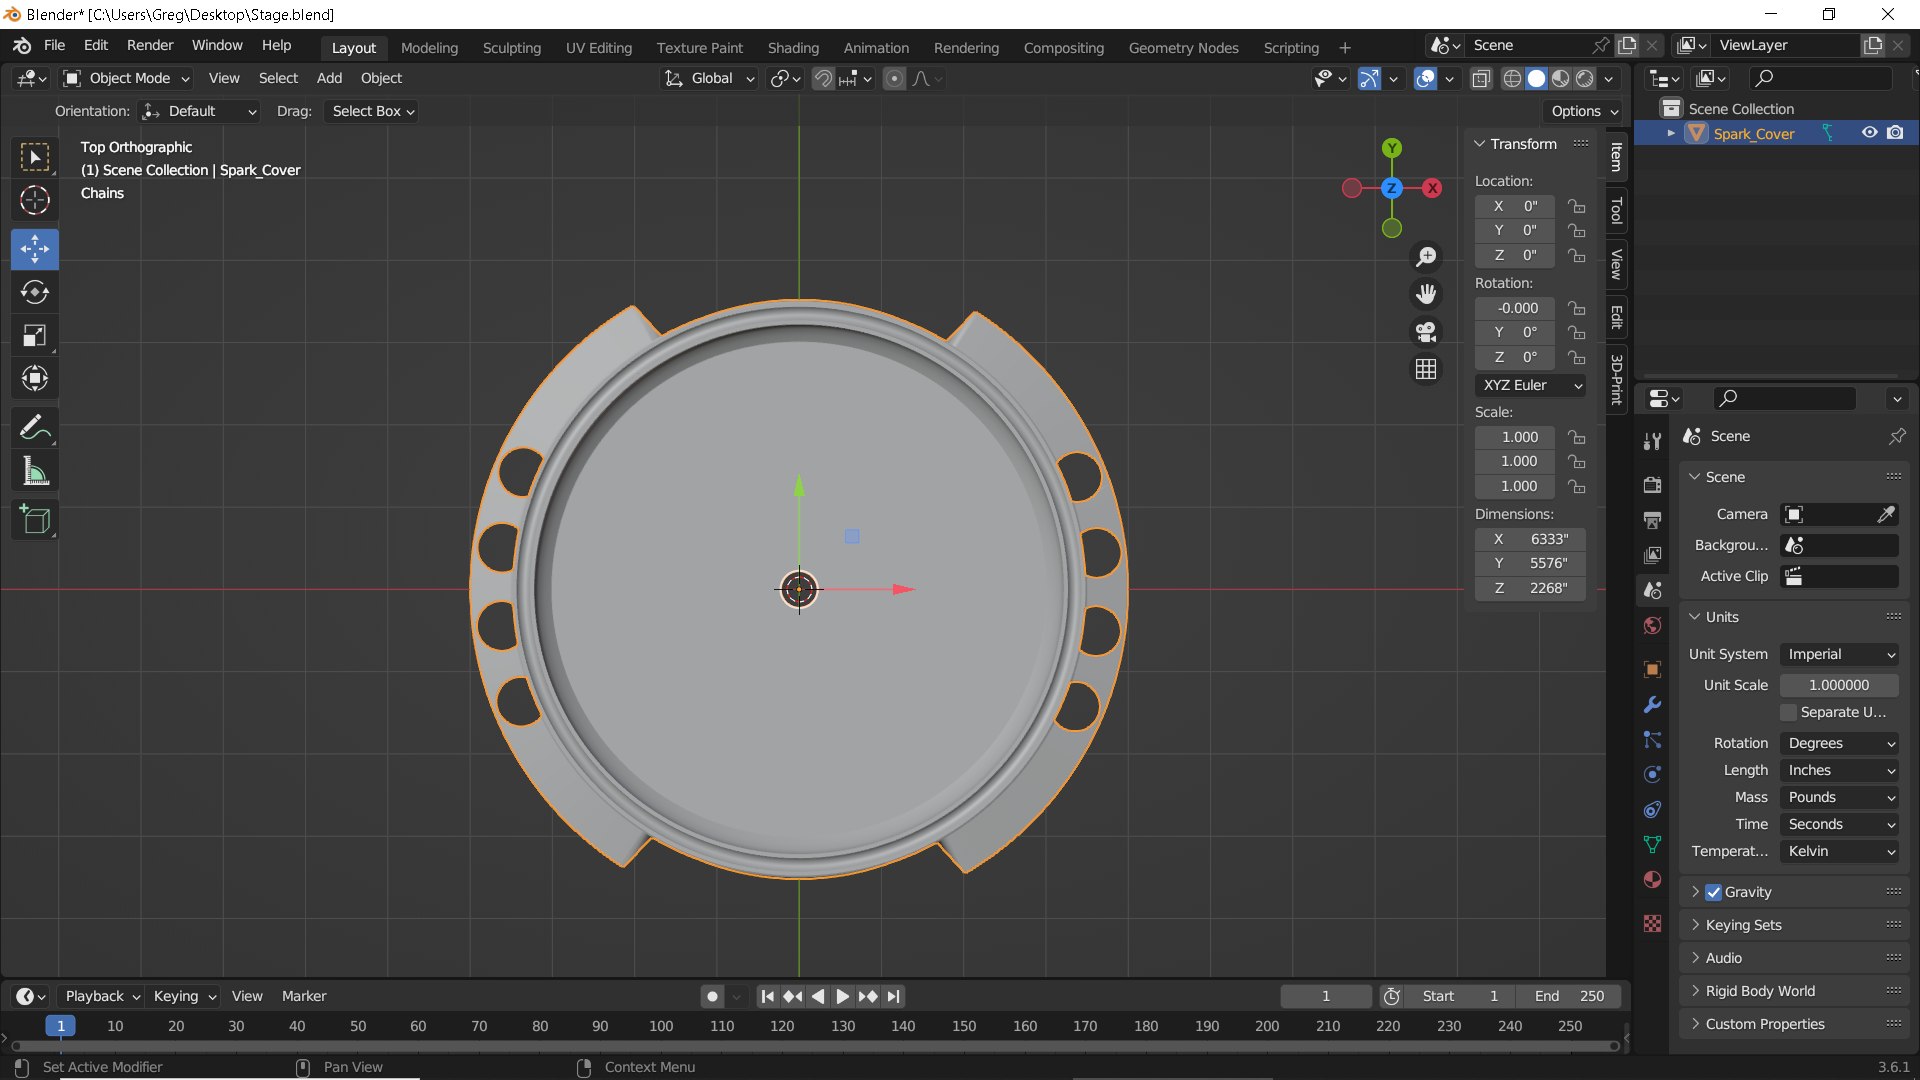Open the Modifier wrench properties tab

1652,705
